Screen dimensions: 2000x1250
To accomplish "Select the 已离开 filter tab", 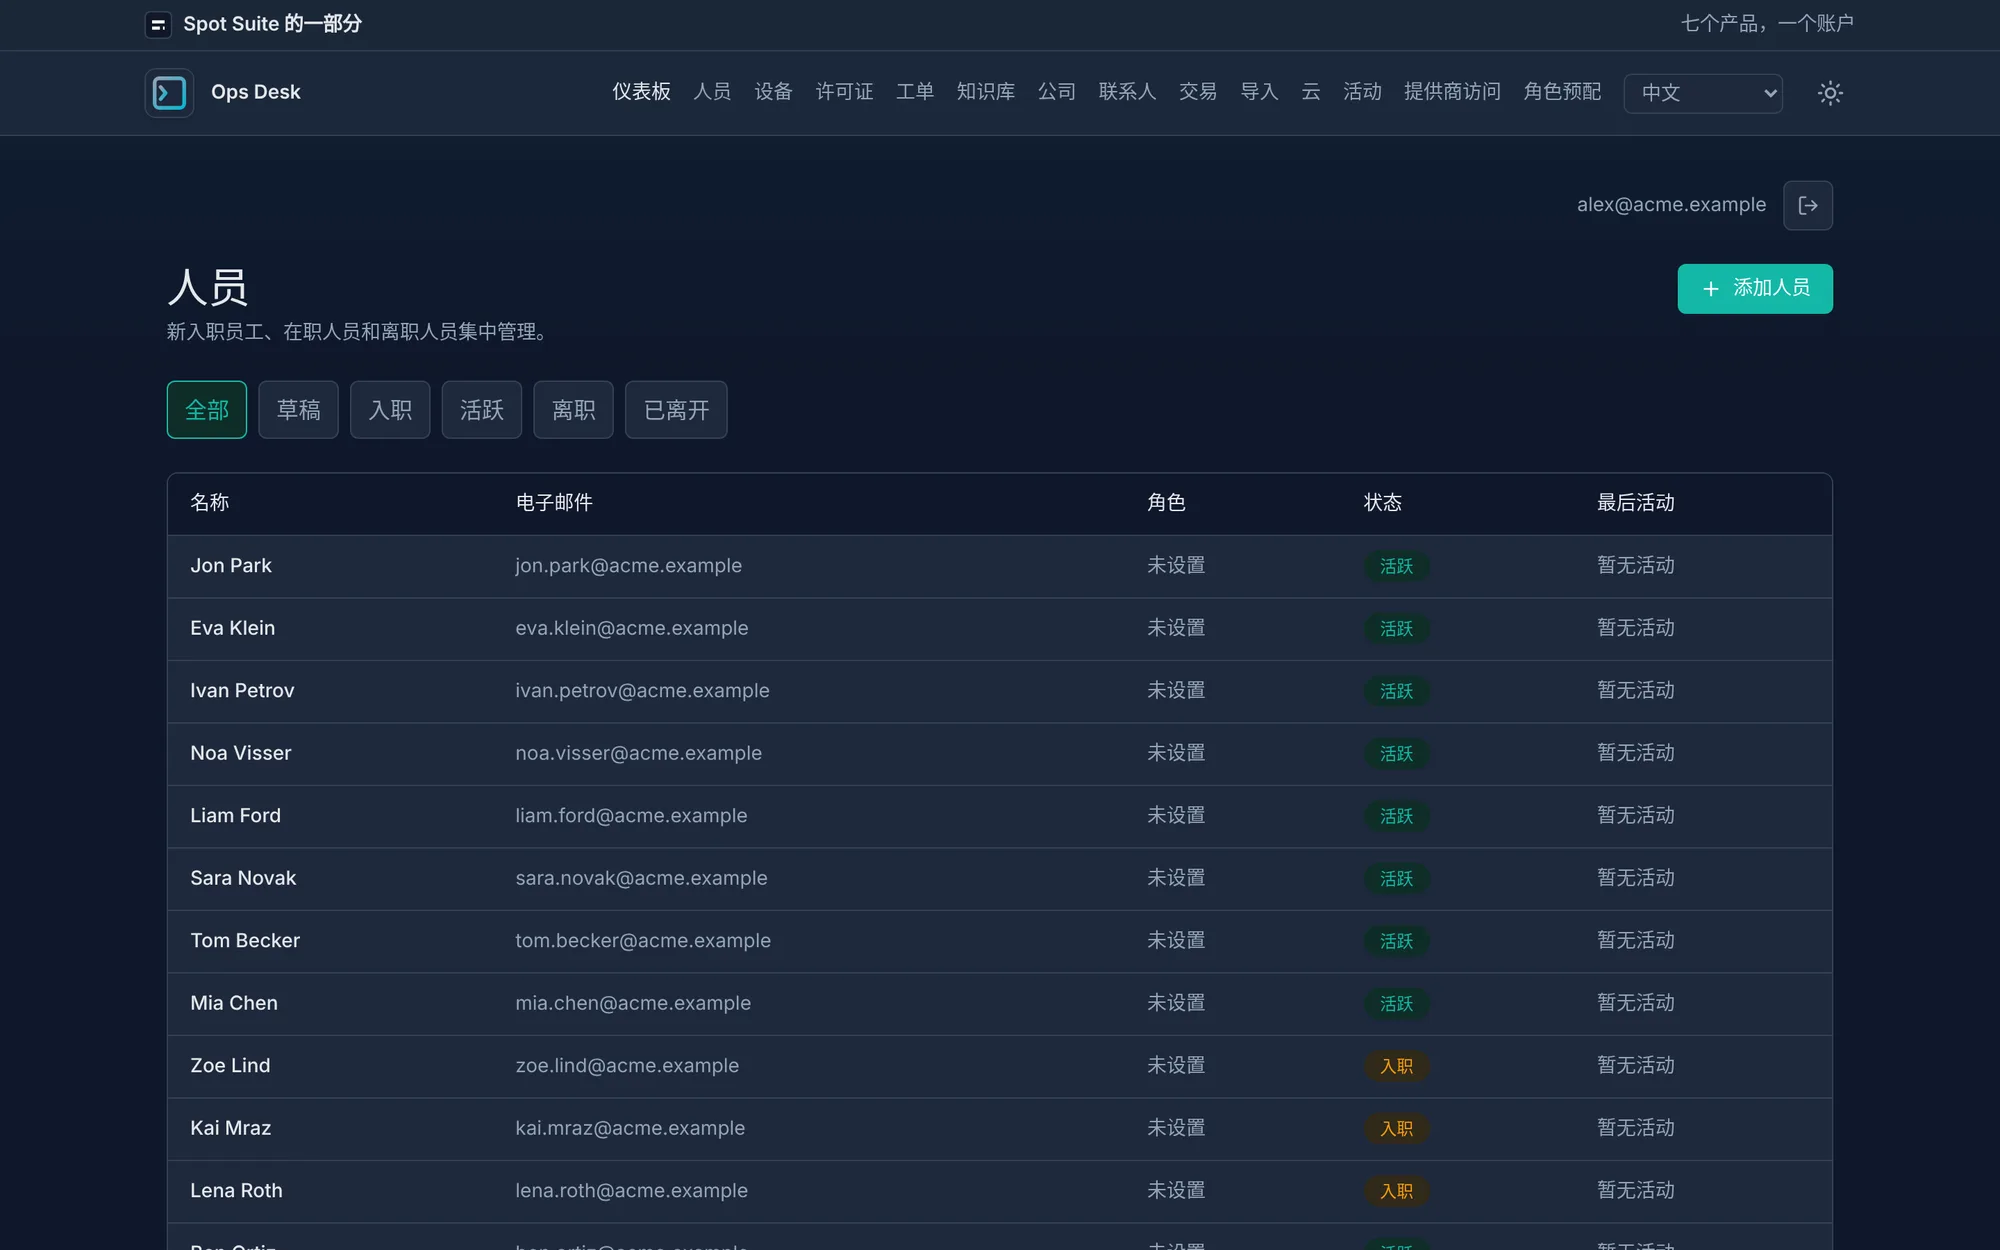I will click(x=676, y=410).
